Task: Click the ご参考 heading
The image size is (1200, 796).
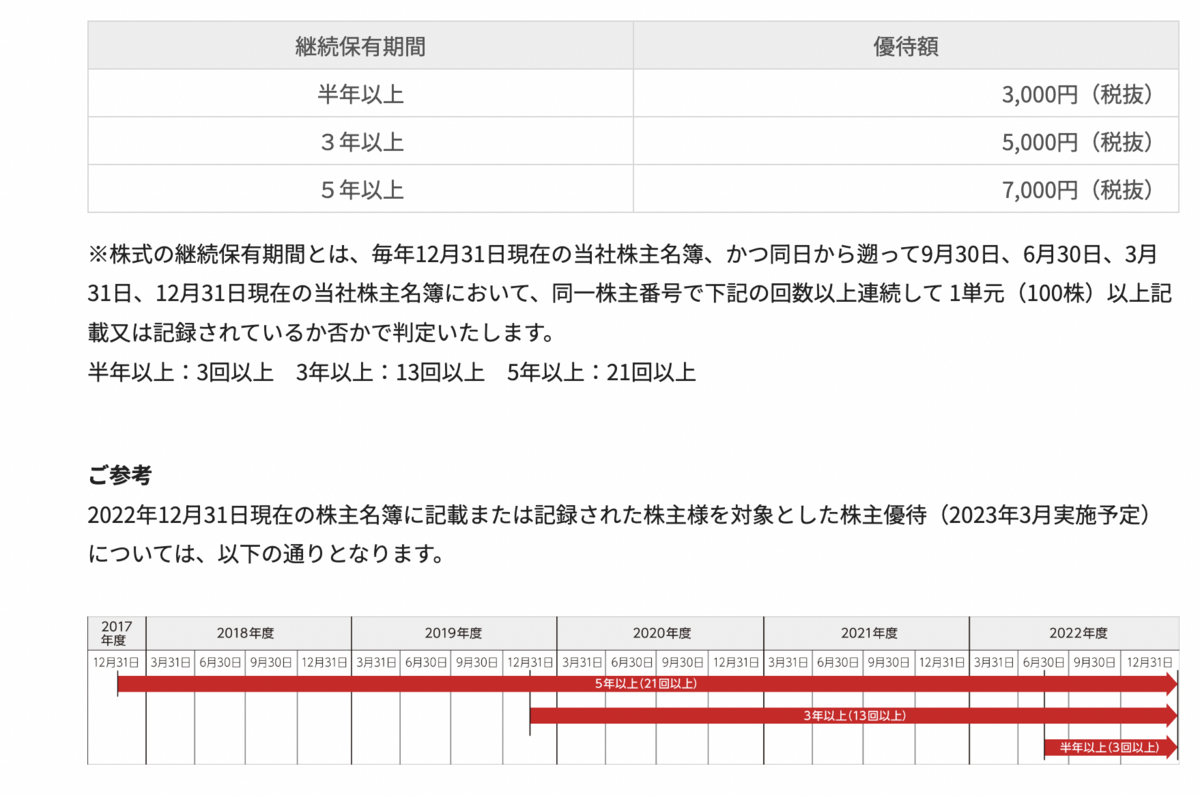Action: pos(120,475)
